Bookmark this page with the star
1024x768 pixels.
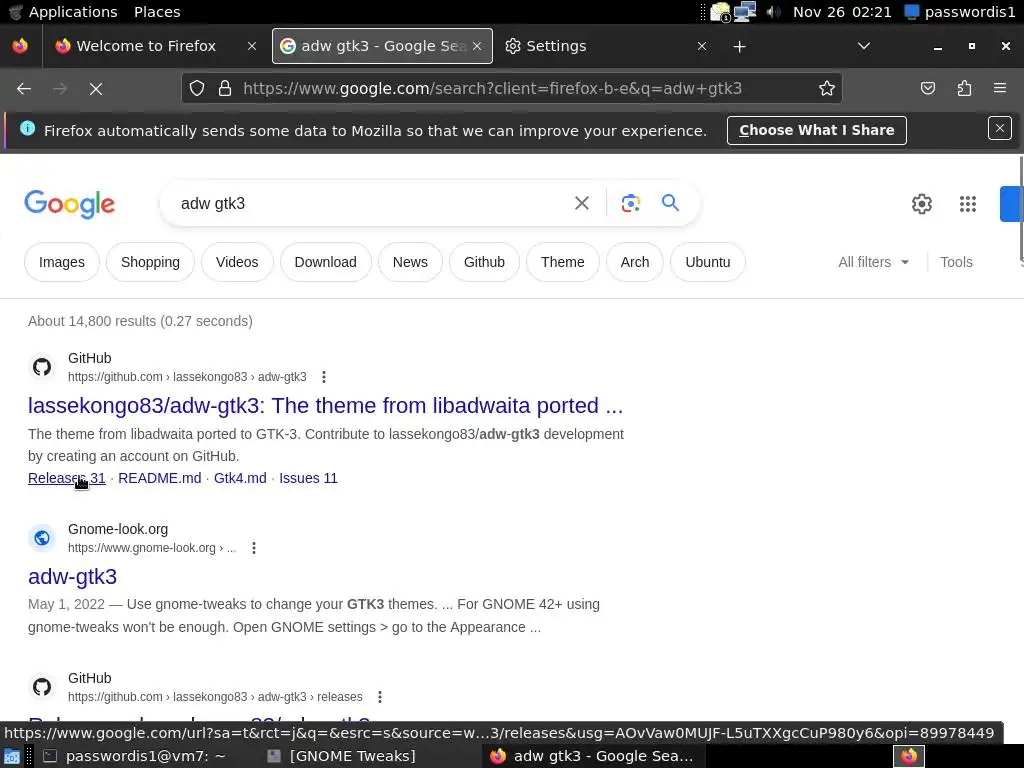pos(827,88)
